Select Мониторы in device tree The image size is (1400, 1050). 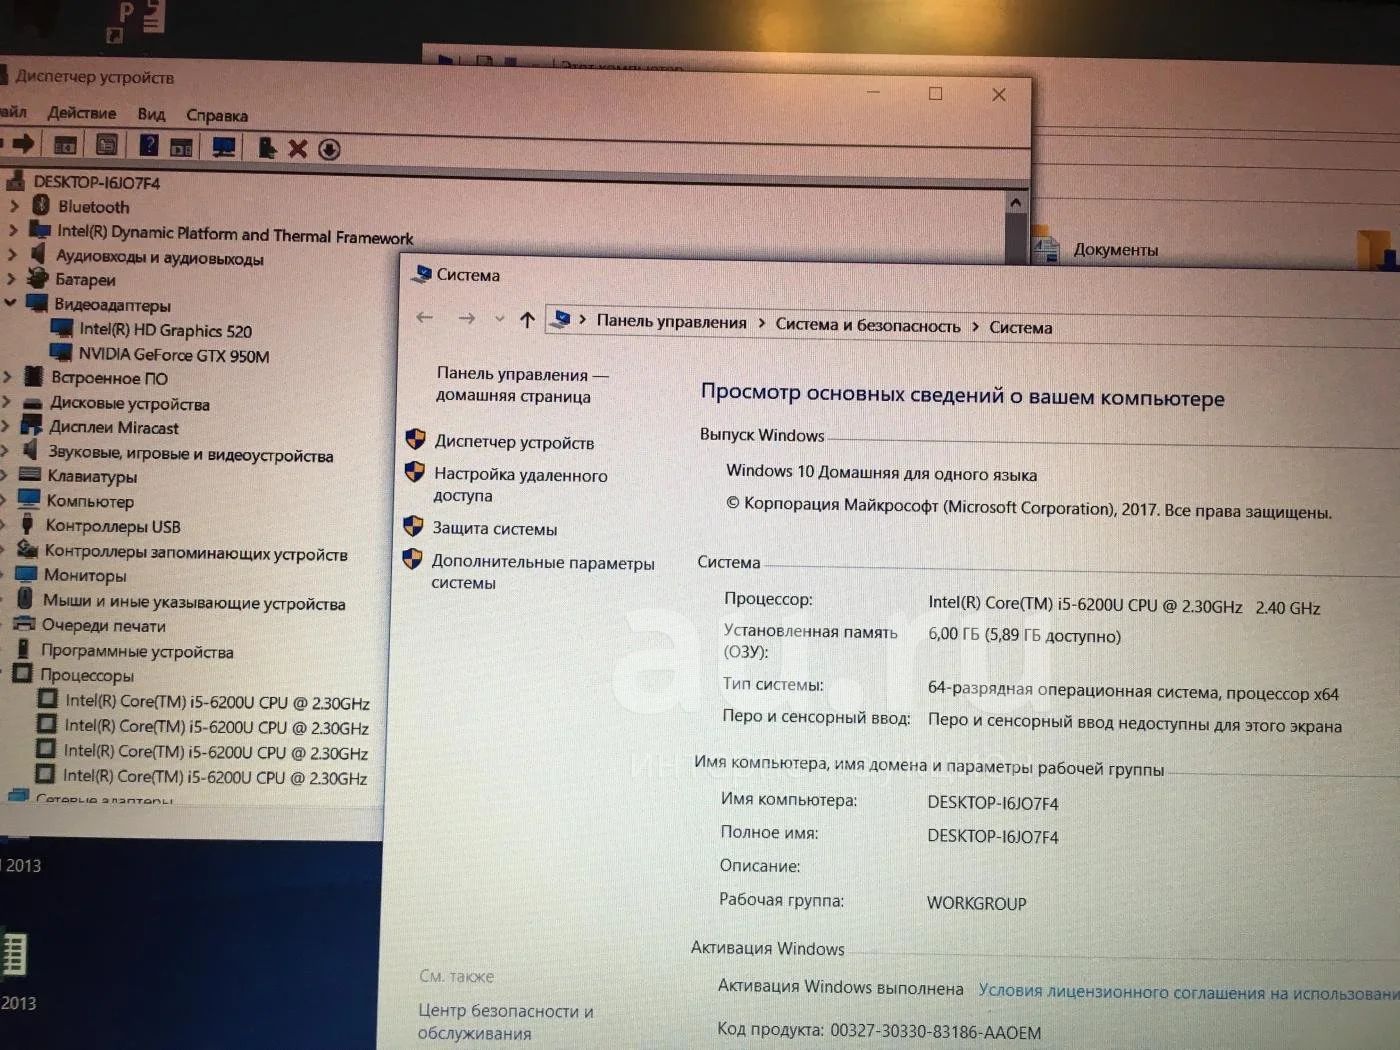[x=85, y=575]
